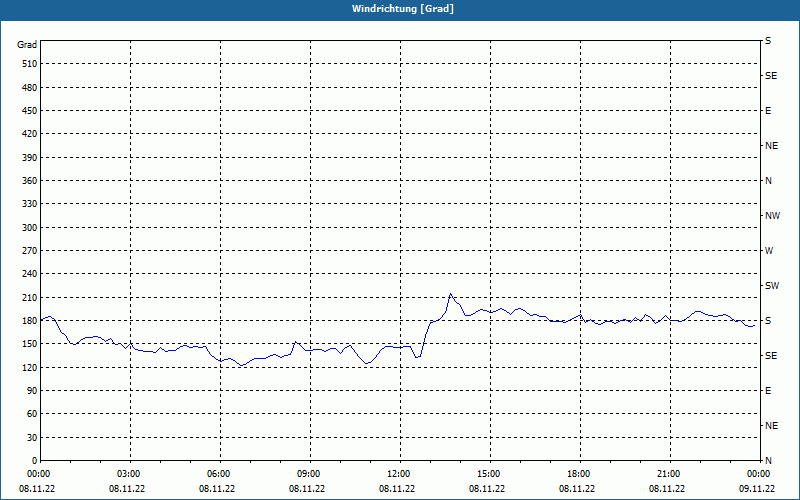Select the 120 y-axis value

point(30,367)
